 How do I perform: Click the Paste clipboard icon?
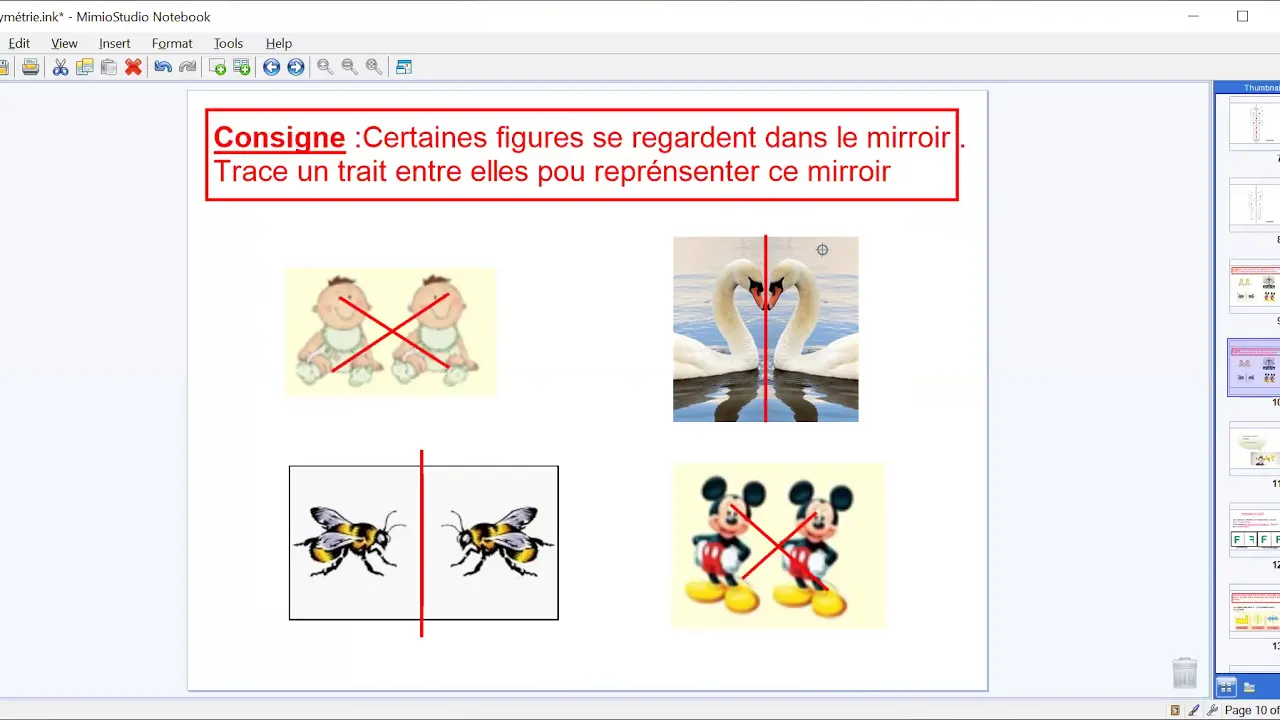pos(109,67)
